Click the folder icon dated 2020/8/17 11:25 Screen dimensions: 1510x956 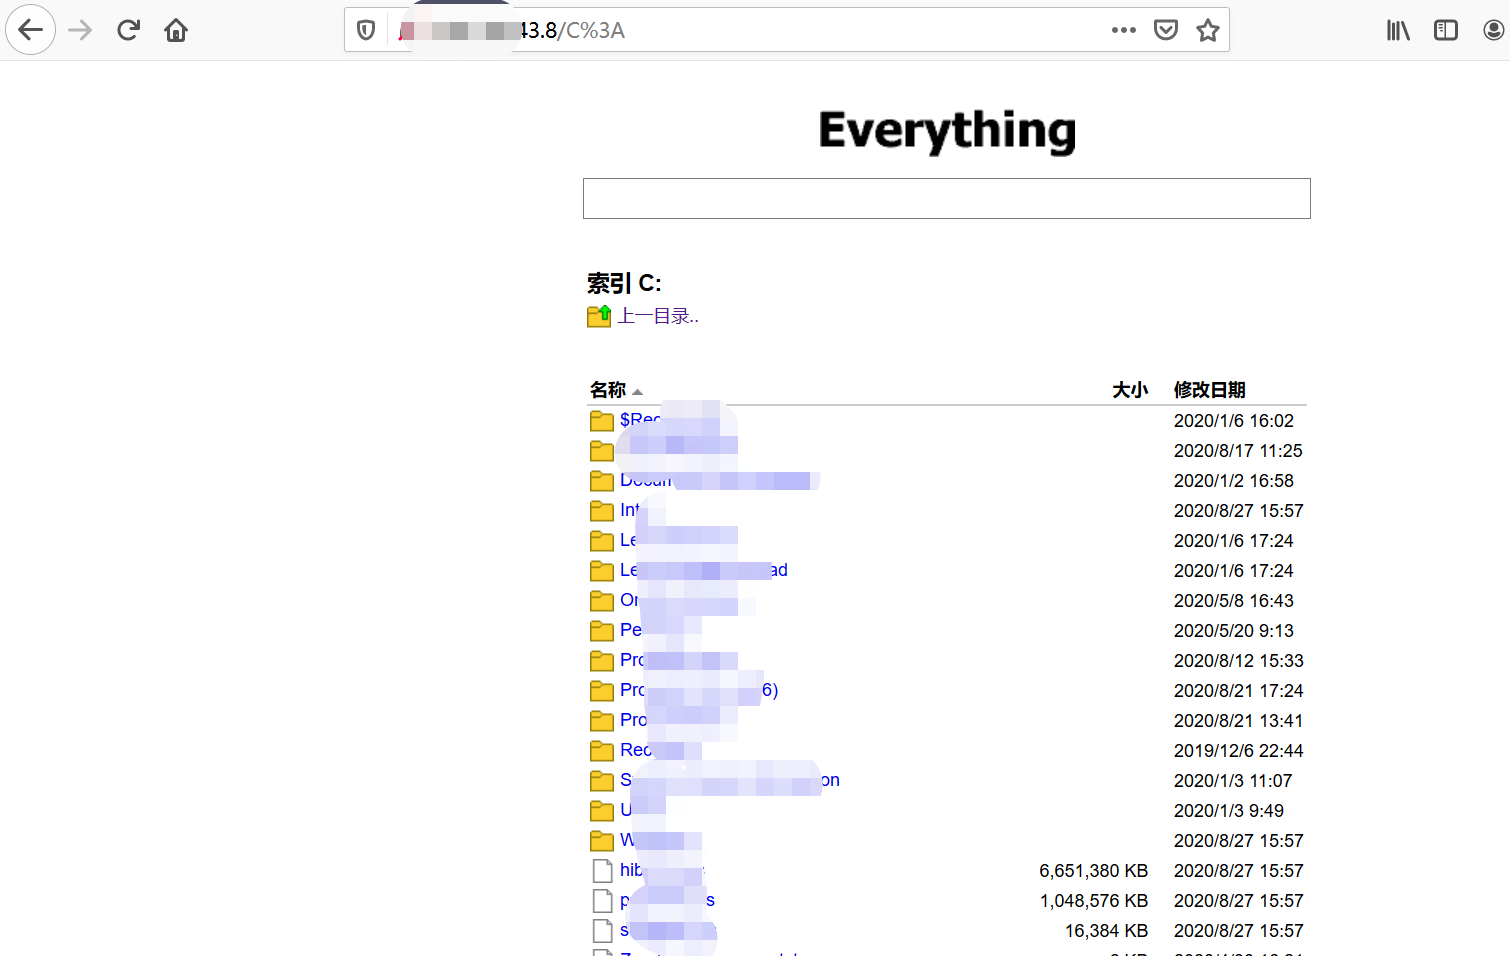point(602,450)
